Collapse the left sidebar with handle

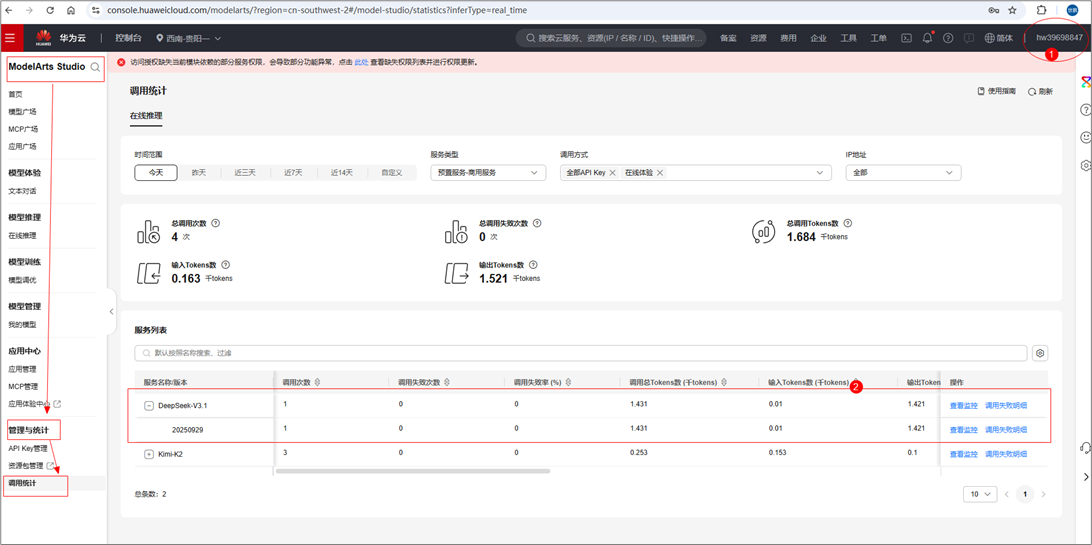click(x=111, y=312)
